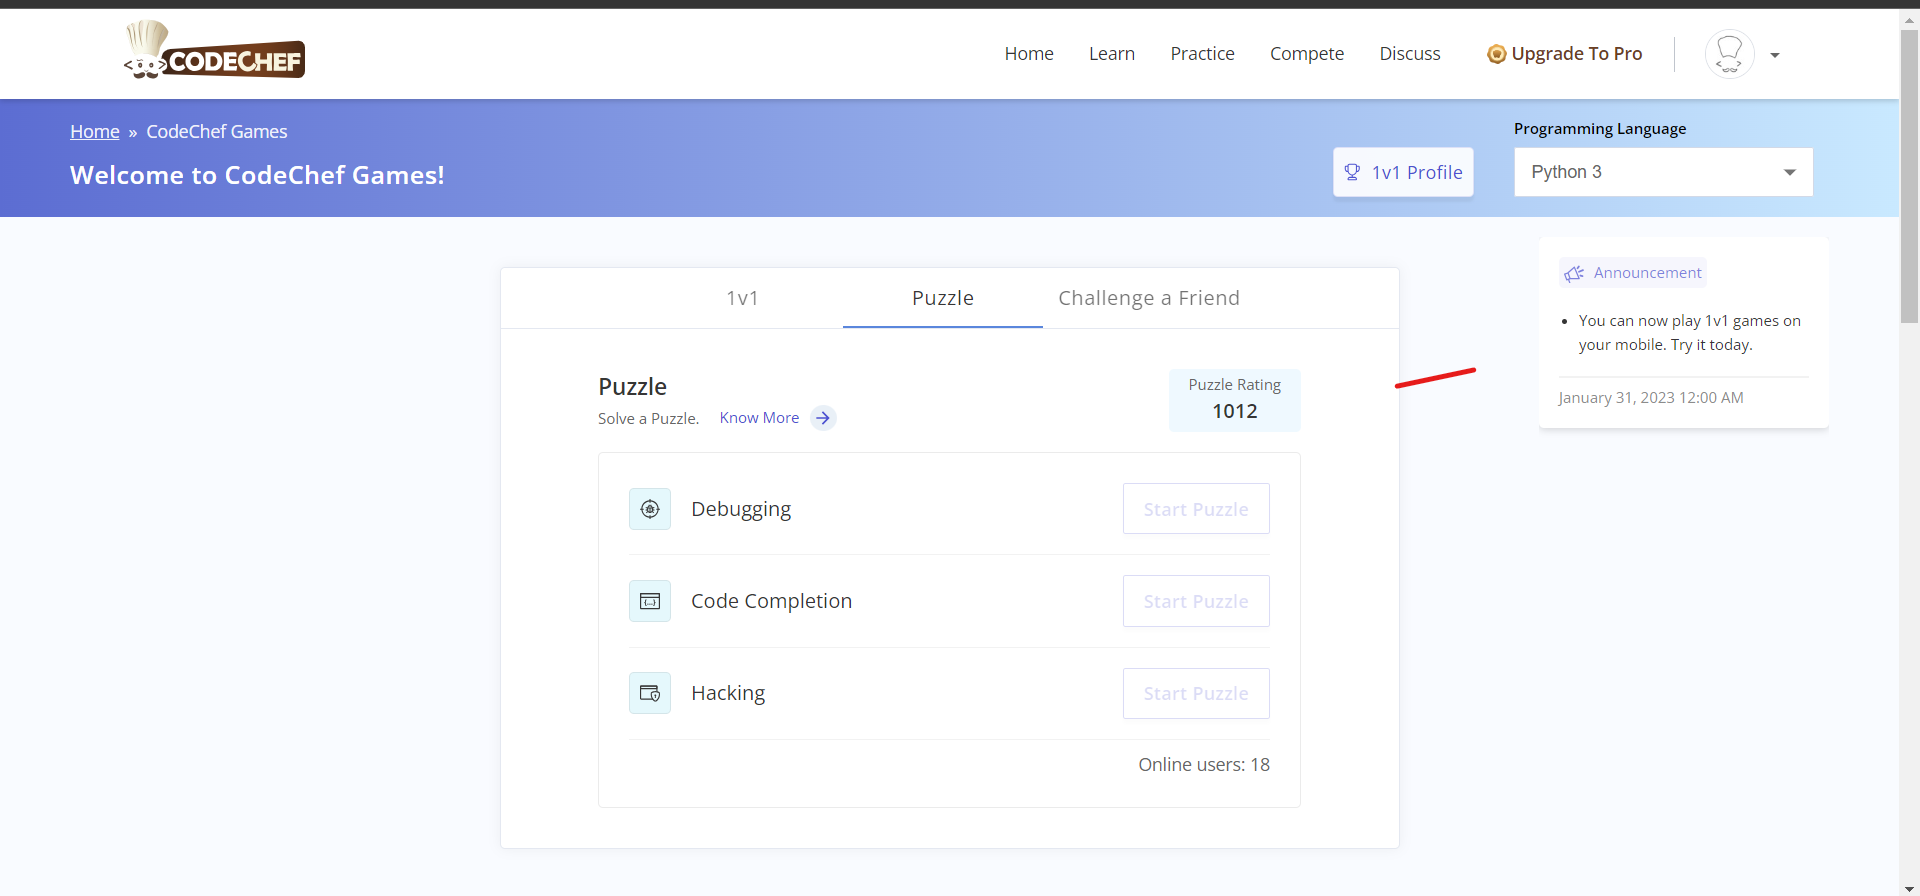The height and width of the screenshot is (896, 1920).
Task: Click the Debugging puzzle icon
Action: coord(650,509)
